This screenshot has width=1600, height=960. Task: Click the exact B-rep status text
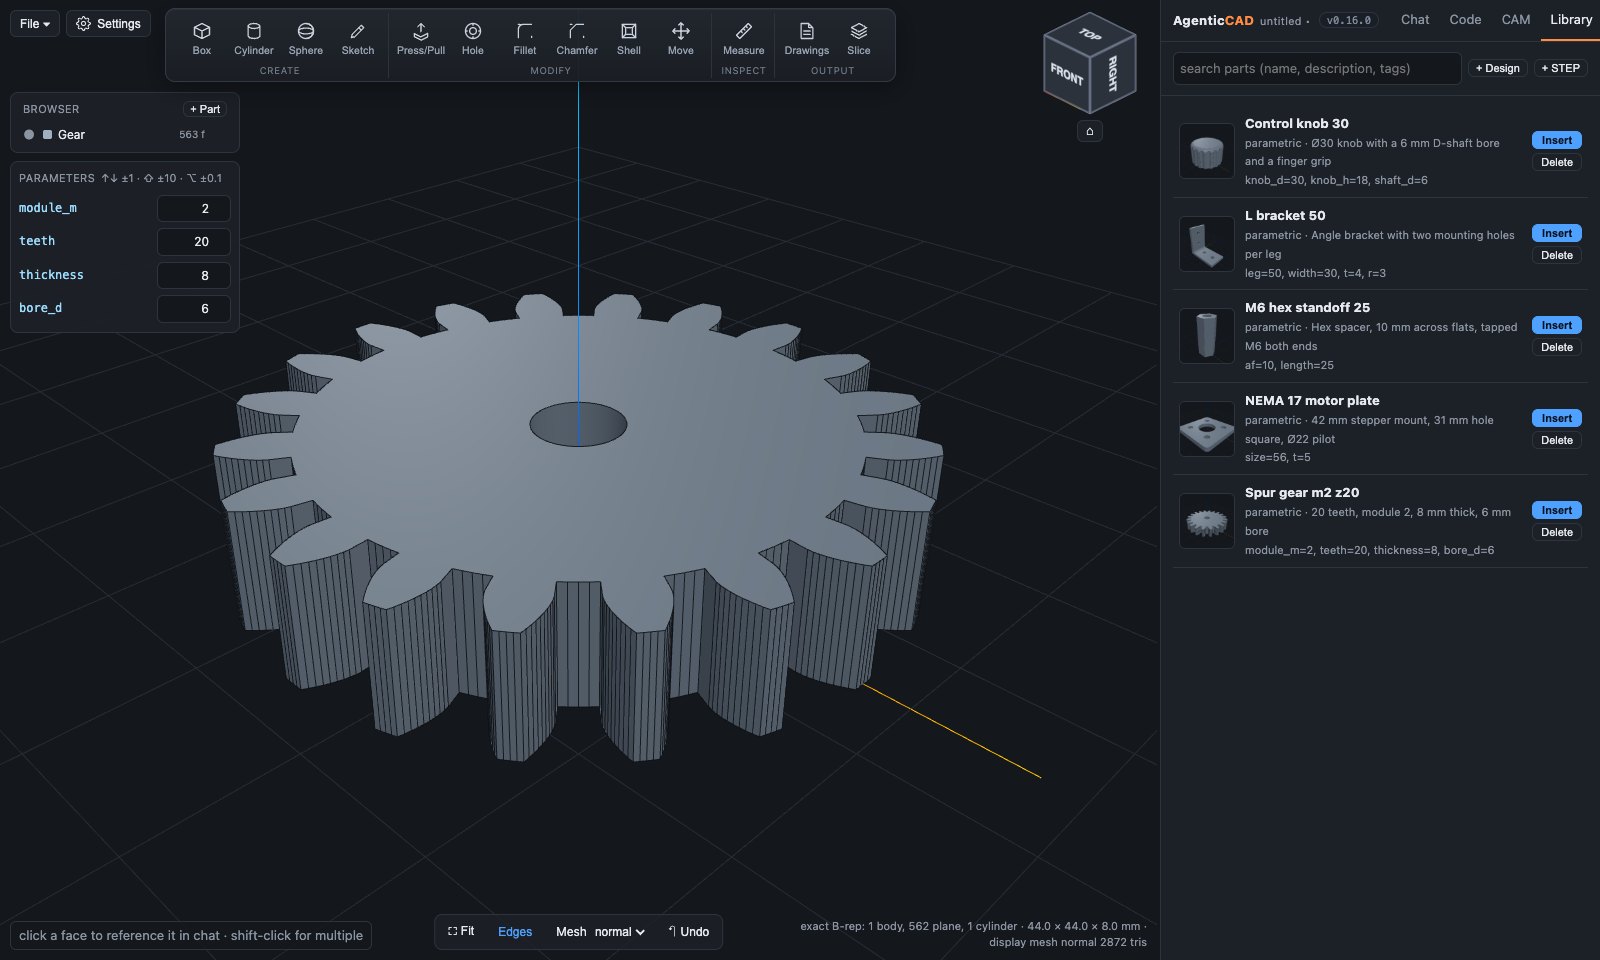coord(973,934)
